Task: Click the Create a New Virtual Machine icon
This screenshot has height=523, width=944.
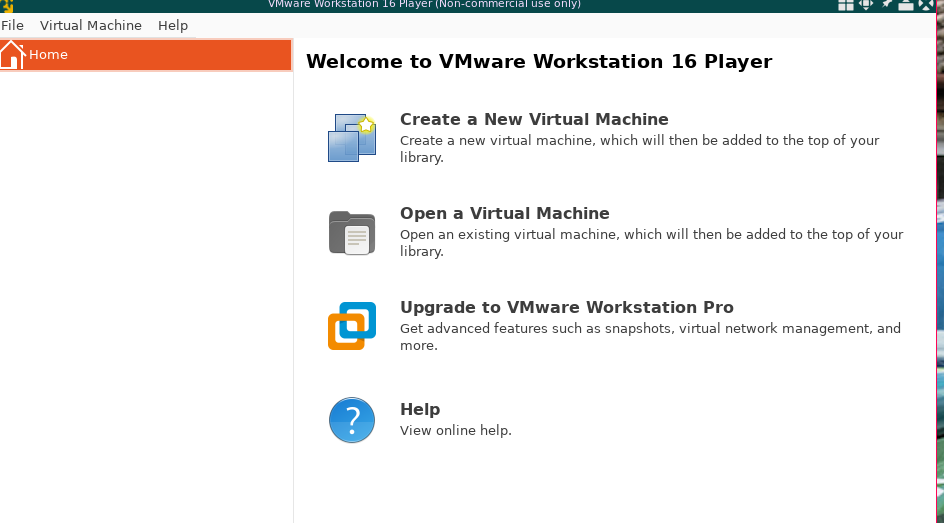Action: pyautogui.click(x=352, y=138)
